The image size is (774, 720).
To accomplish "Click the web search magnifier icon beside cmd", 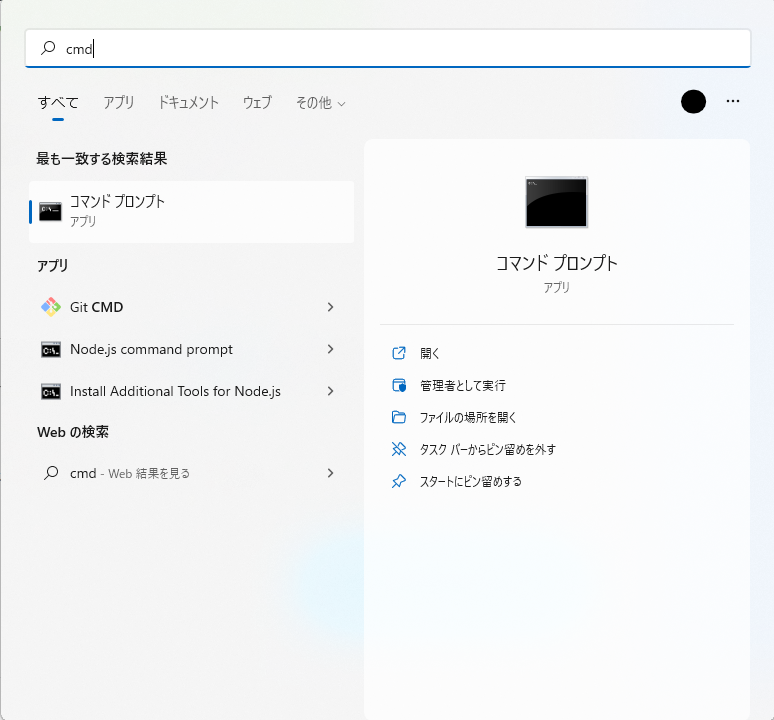I will (51, 473).
